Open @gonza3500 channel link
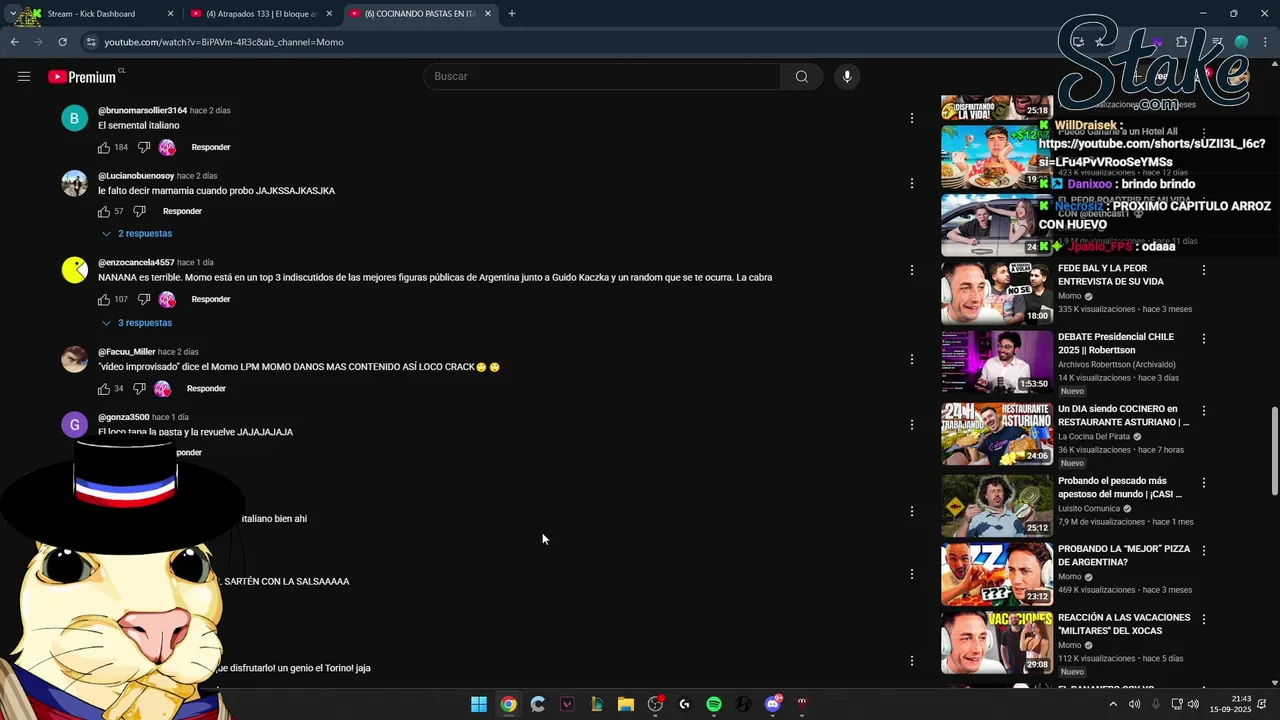This screenshot has width=1280, height=720. (123, 417)
